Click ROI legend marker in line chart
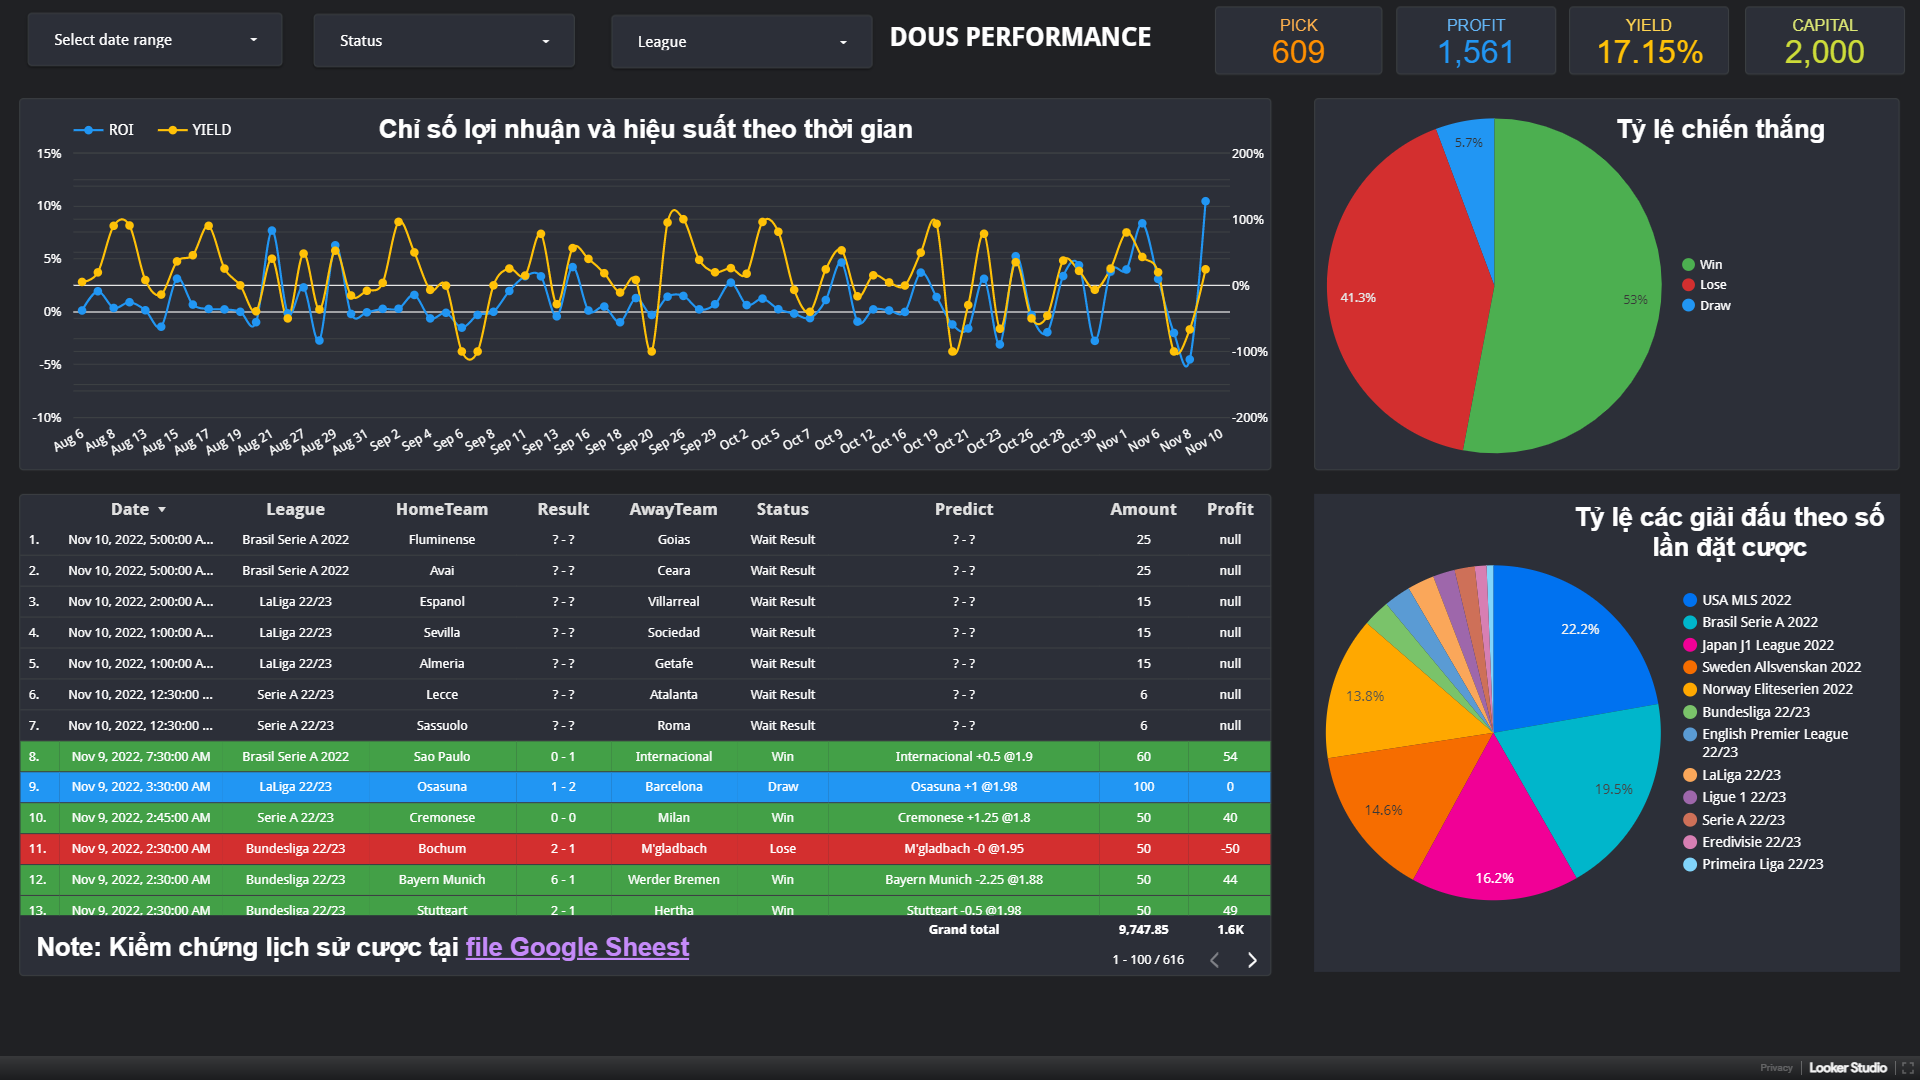Screen dimensions: 1920x1080 point(89,130)
